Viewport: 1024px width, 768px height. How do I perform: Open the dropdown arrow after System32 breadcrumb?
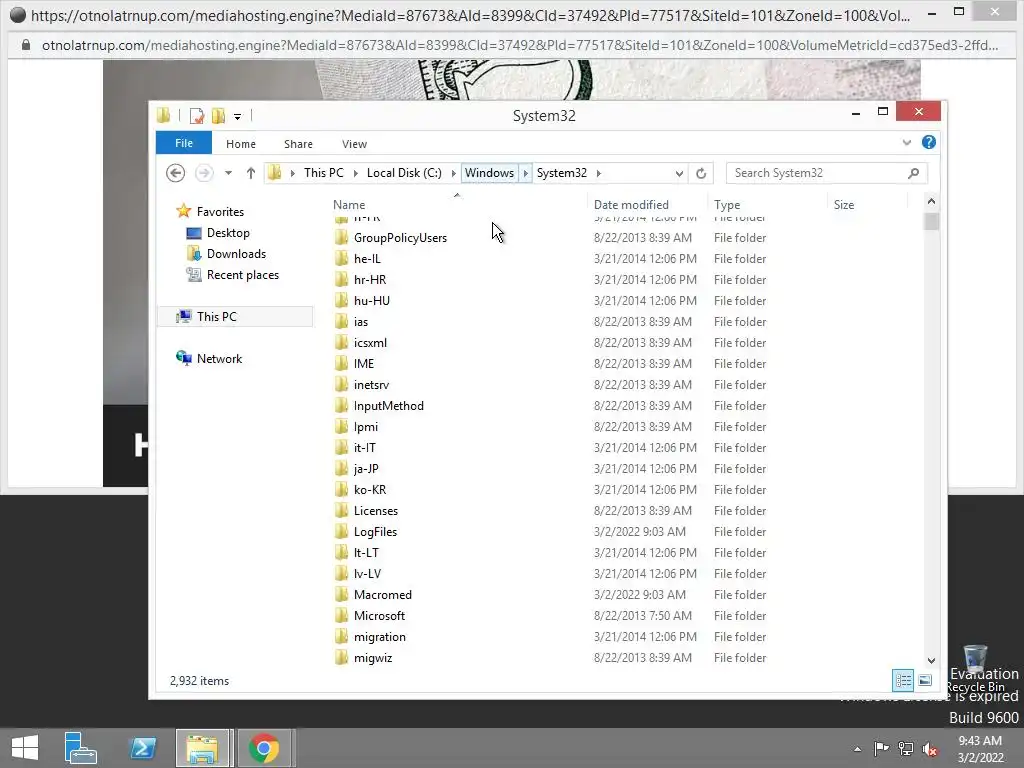[x=599, y=173]
